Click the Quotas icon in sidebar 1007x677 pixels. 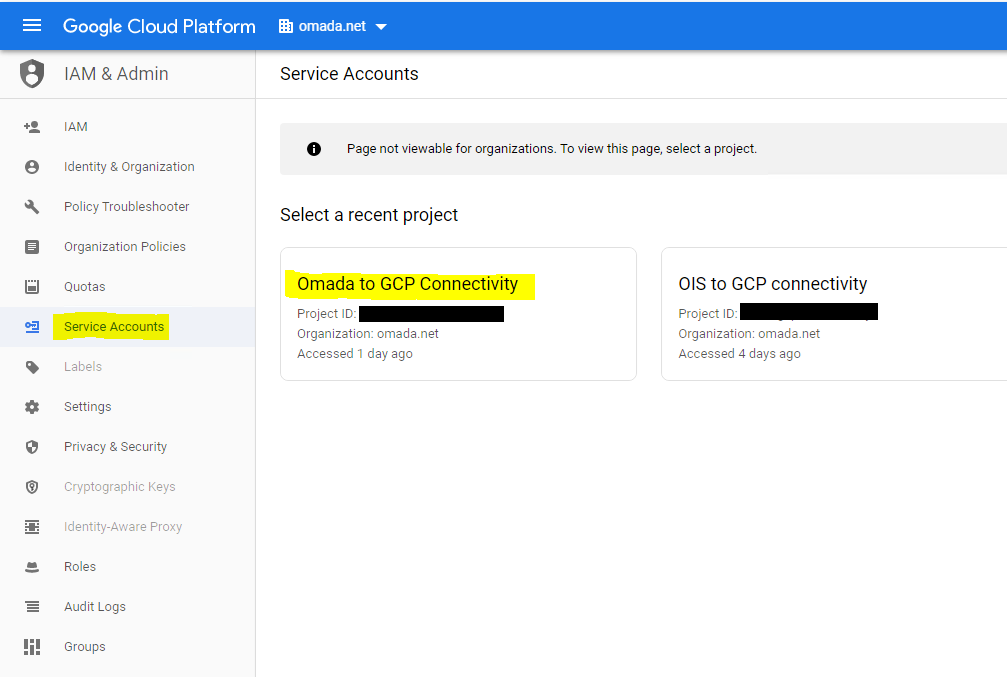[31, 286]
